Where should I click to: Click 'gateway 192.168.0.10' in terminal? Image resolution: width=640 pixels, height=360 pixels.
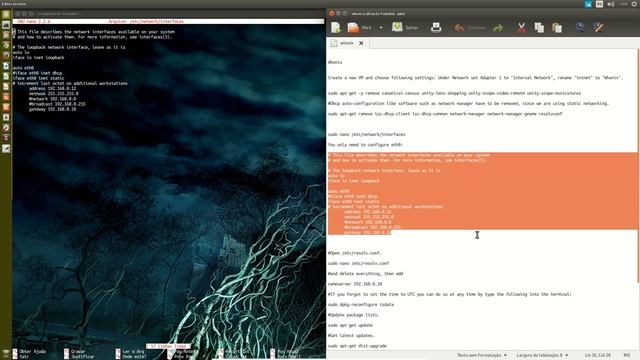[53, 109]
